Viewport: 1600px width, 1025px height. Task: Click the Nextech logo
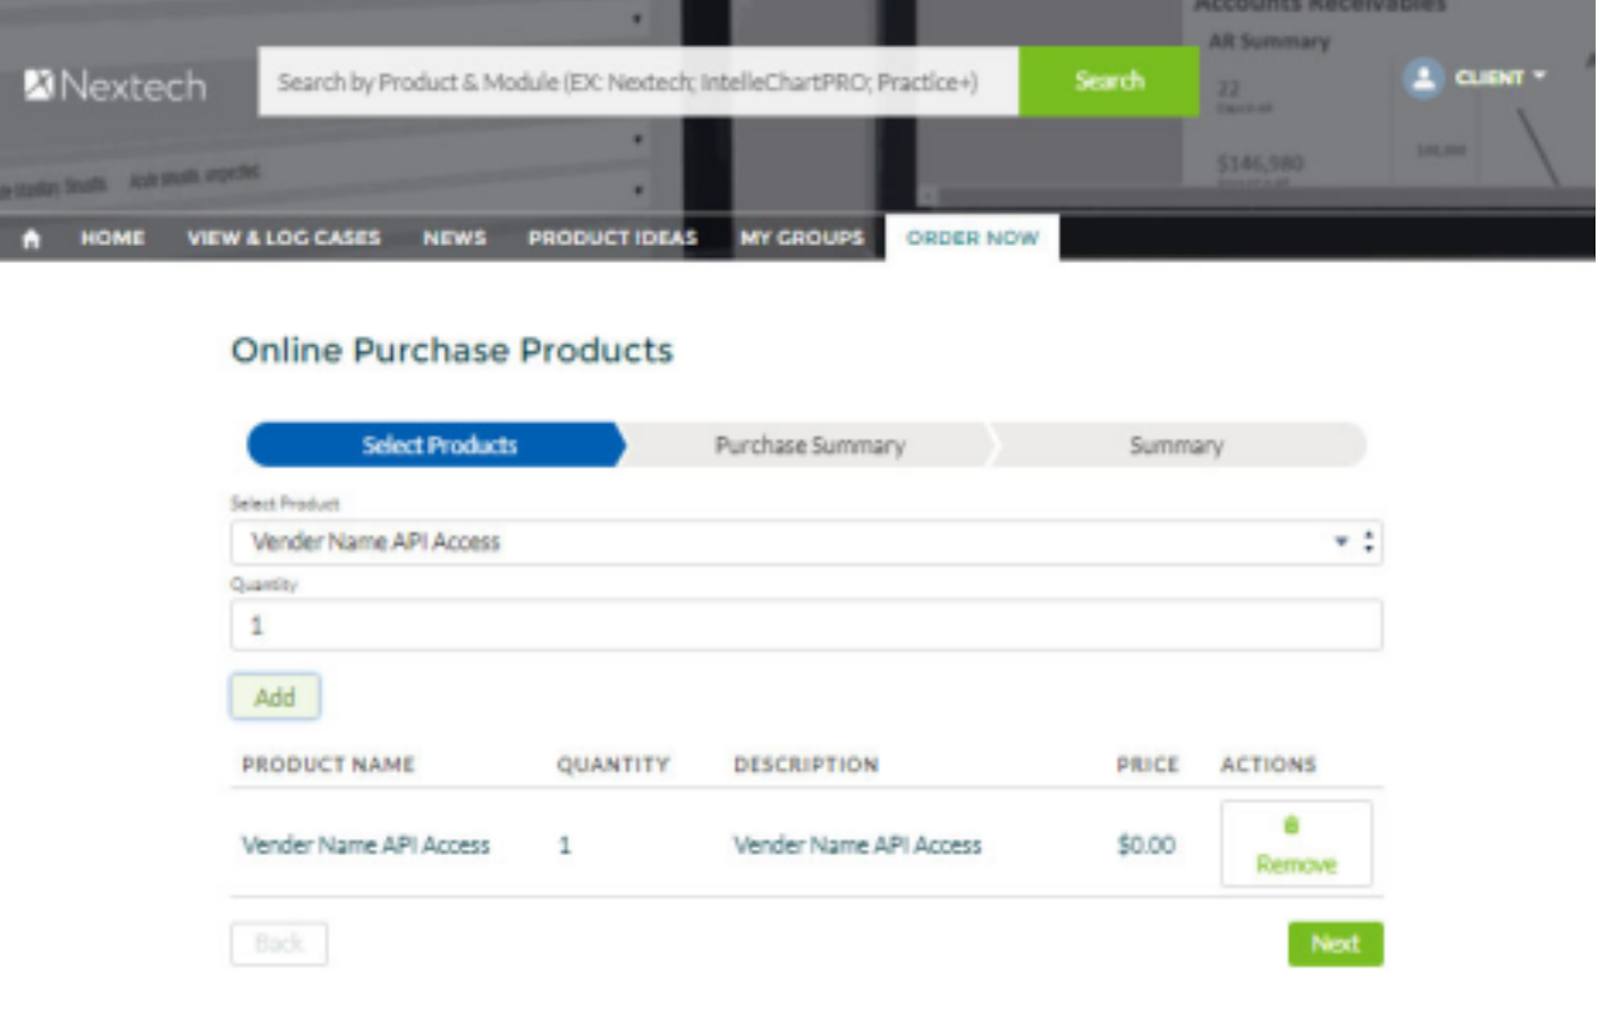(x=115, y=86)
